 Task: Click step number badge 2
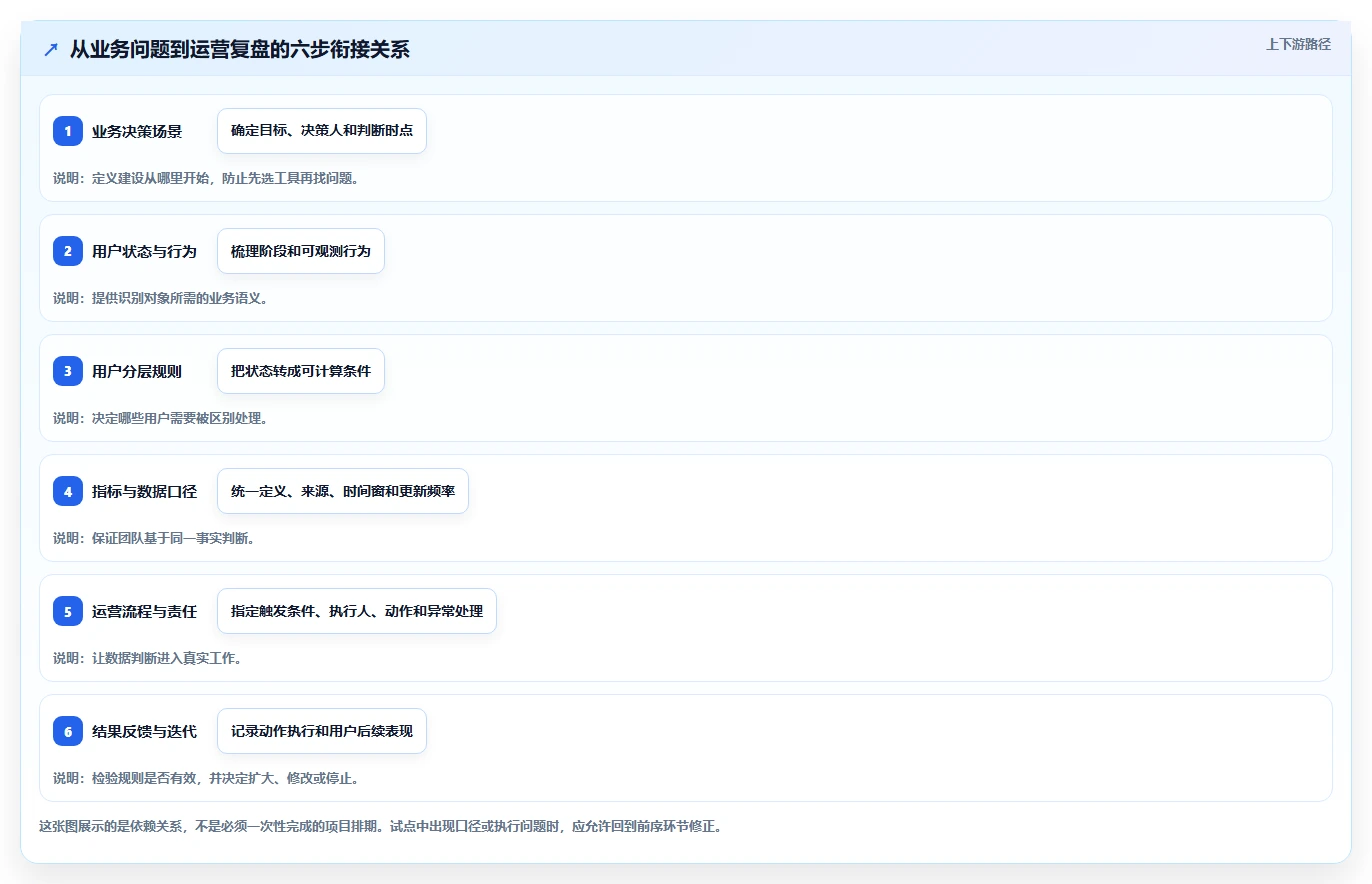(68, 251)
